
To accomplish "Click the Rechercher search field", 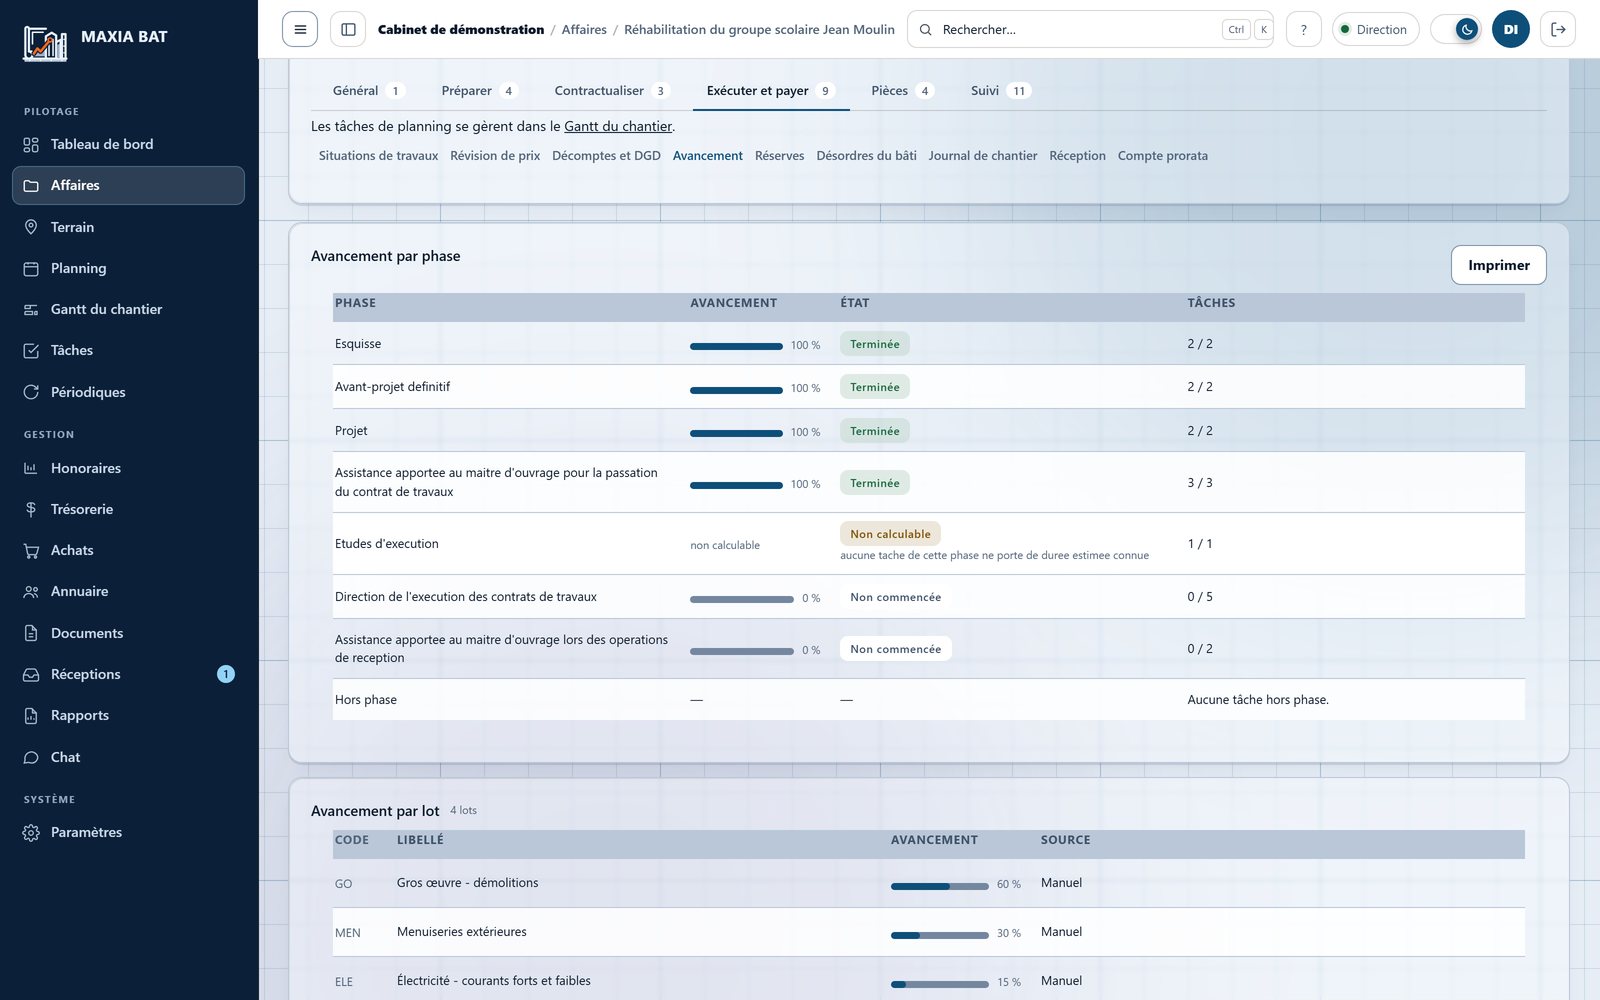I will coord(1090,29).
